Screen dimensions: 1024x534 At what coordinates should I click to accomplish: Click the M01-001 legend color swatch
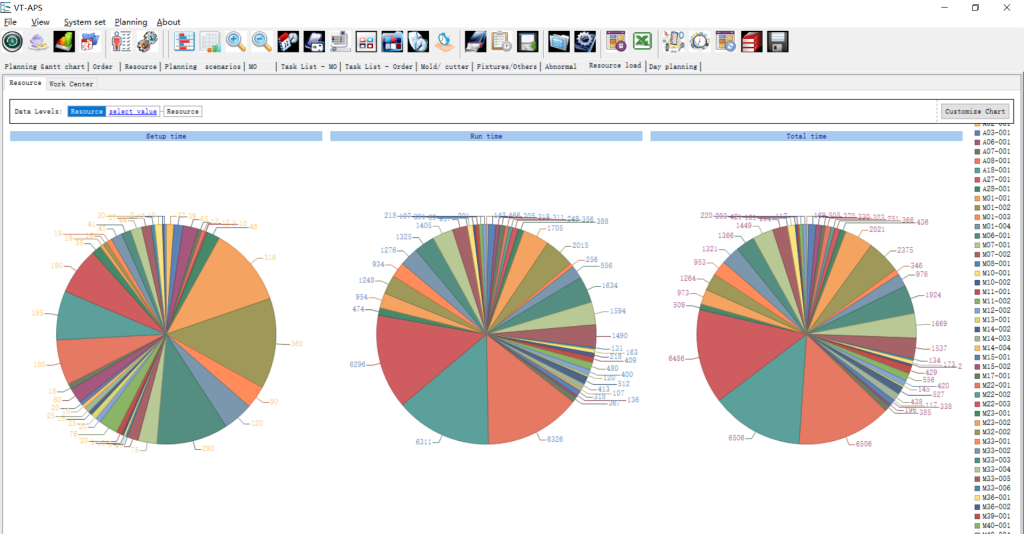click(x=977, y=199)
